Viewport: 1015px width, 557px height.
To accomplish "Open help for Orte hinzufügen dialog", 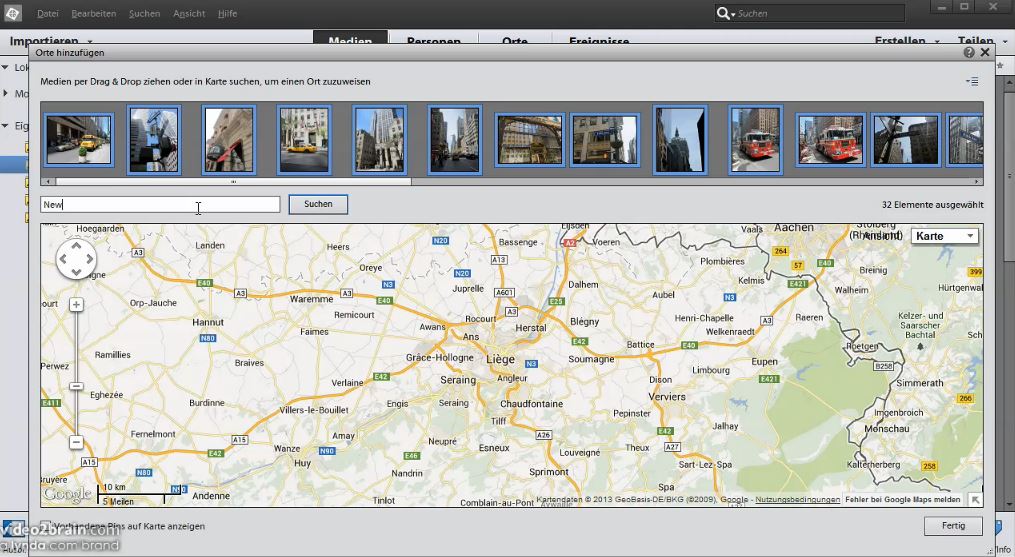I will (x=969, y=52).
